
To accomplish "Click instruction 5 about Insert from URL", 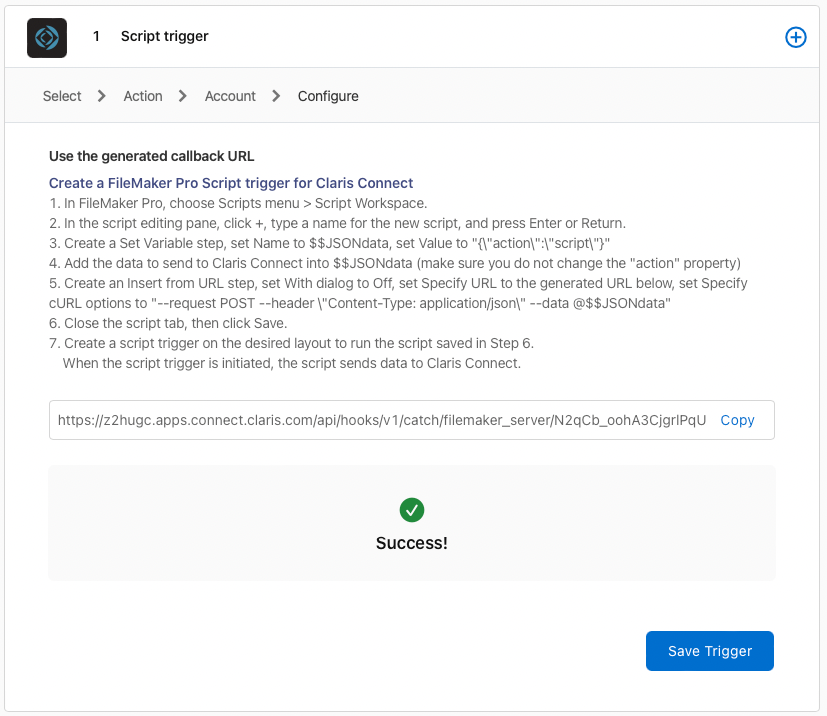I will 398,293.
